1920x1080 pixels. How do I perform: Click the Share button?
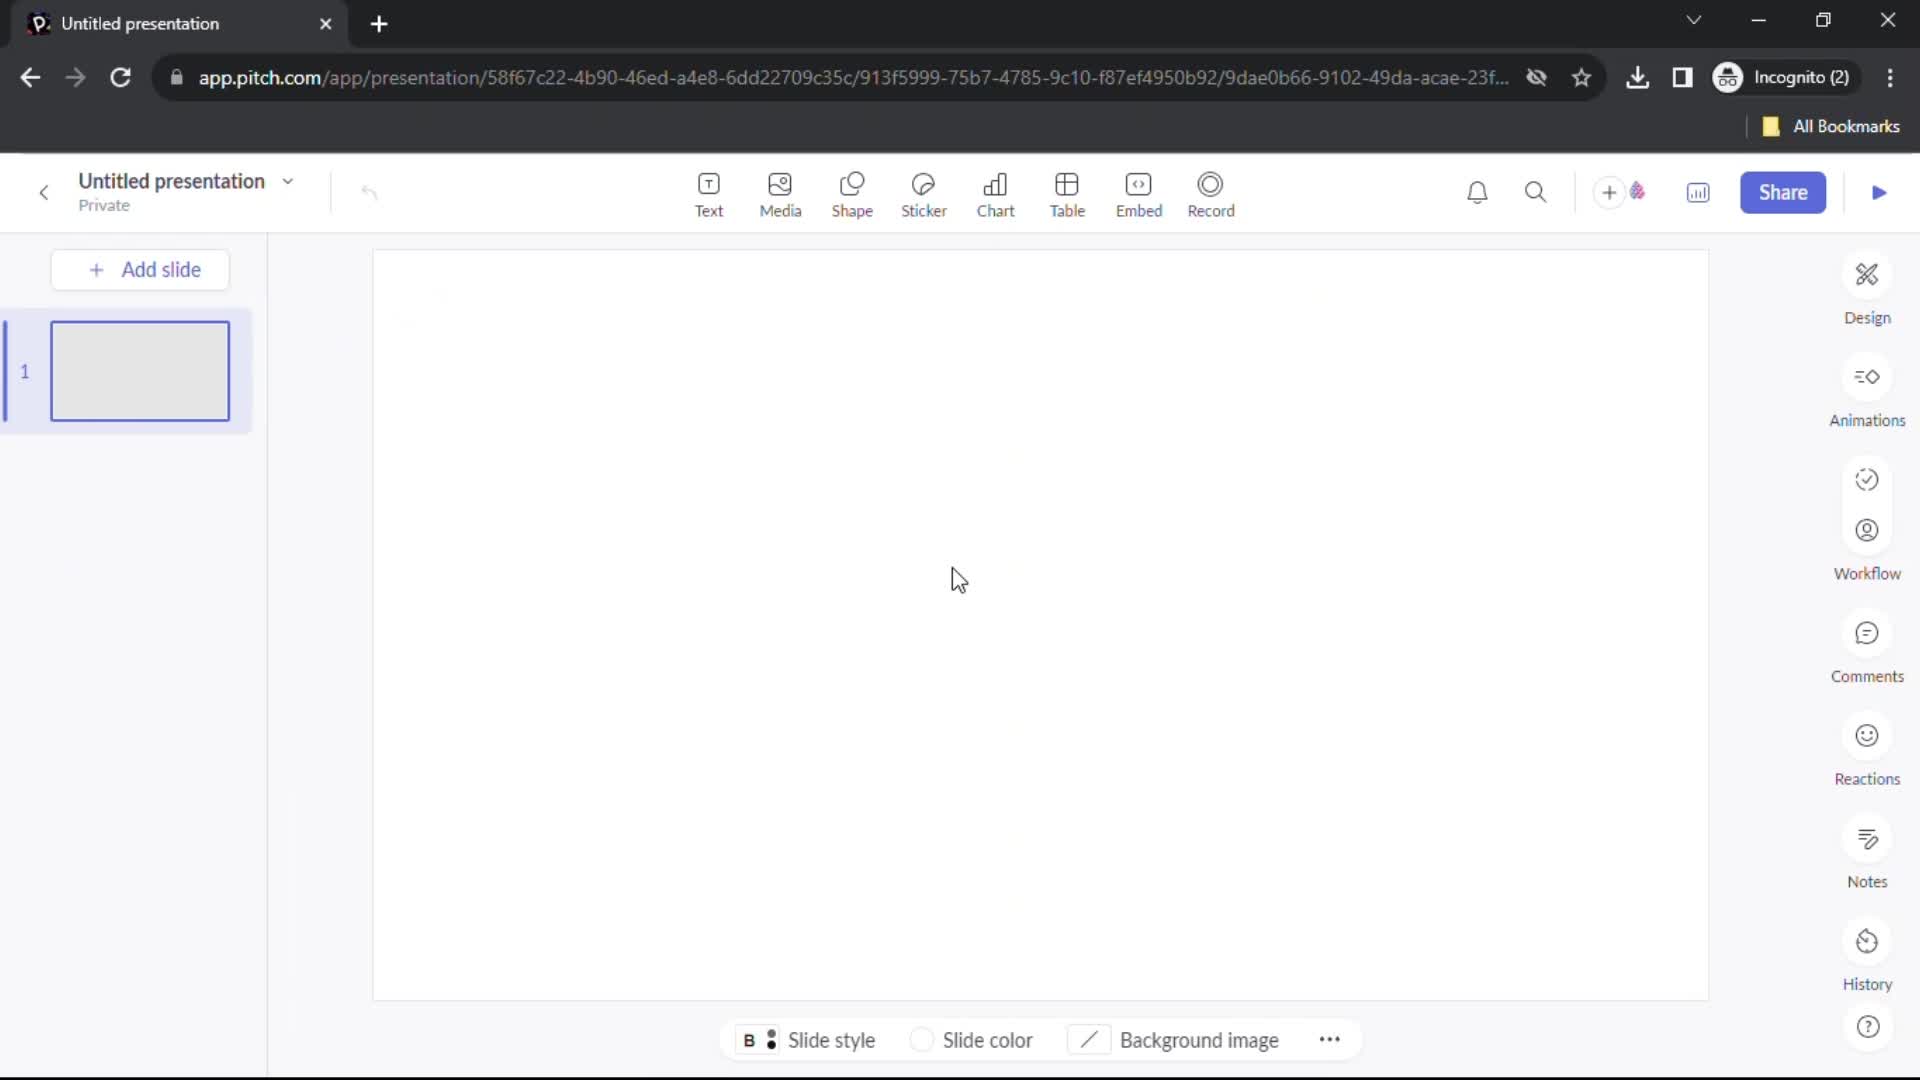point(1783,191)
